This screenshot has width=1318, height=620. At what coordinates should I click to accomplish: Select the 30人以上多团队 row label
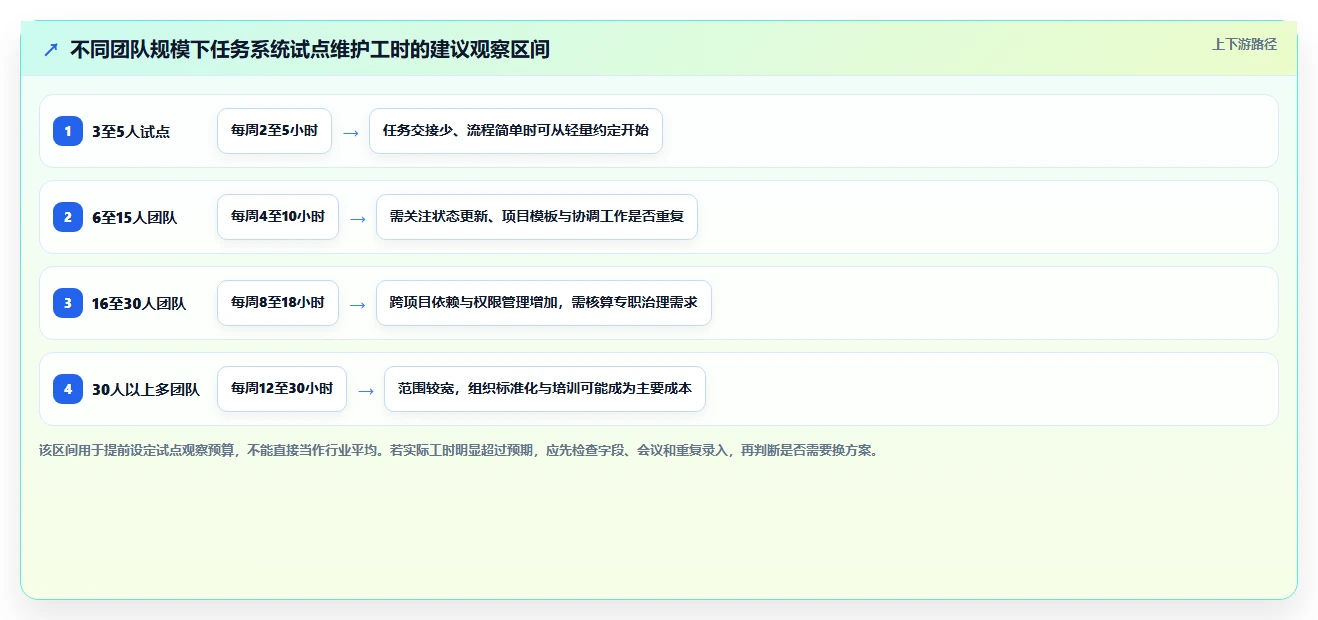pos(146,390)
